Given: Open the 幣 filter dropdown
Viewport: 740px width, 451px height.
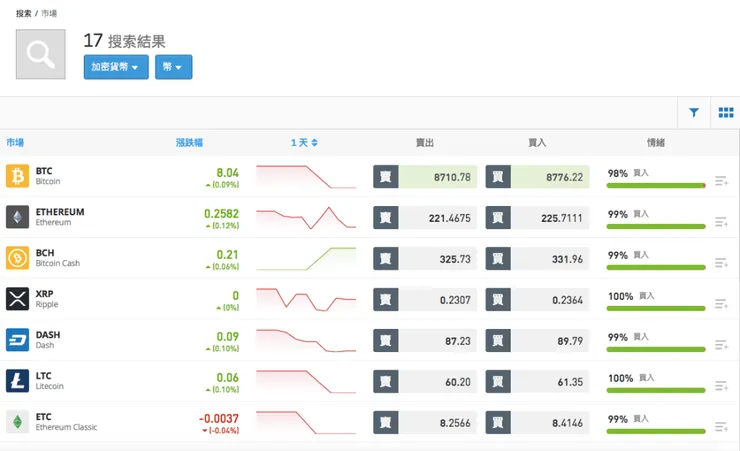Looking at the screenshot, I should tap(174, 67).
